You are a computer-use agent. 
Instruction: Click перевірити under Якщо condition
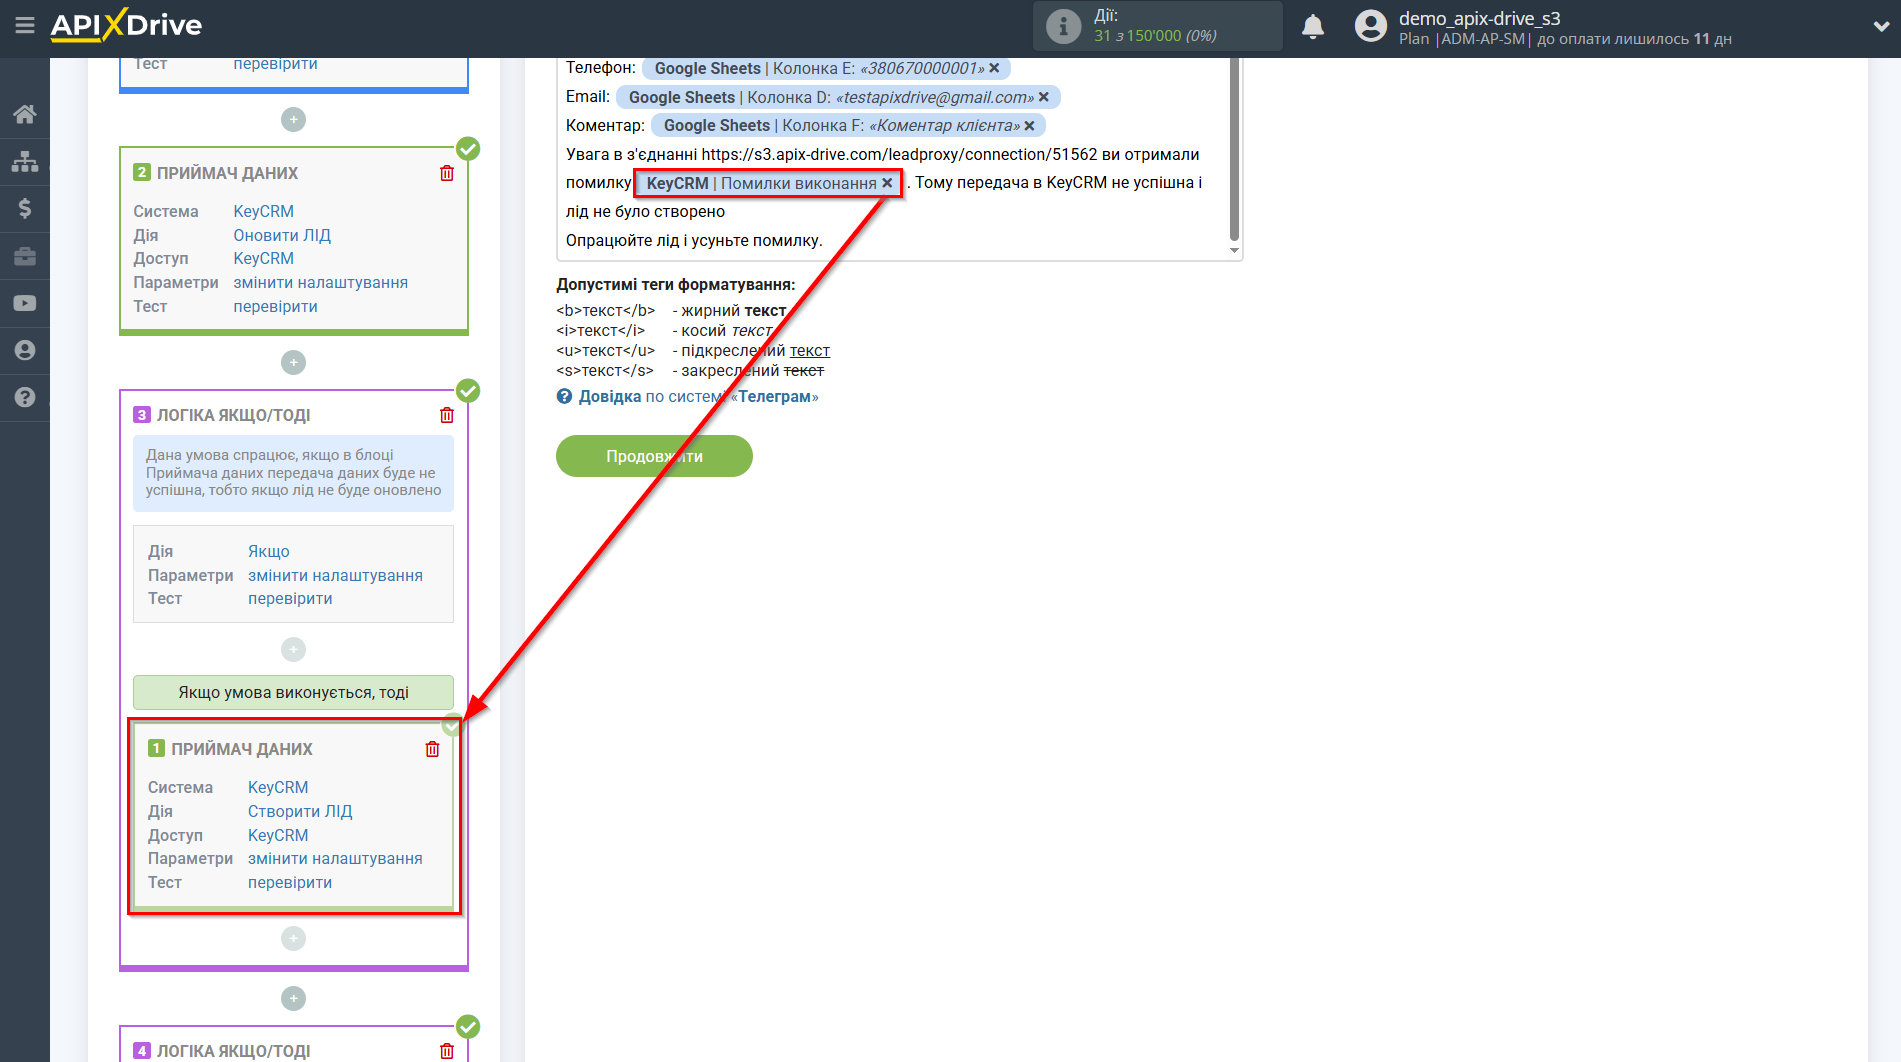pos(290,598)
